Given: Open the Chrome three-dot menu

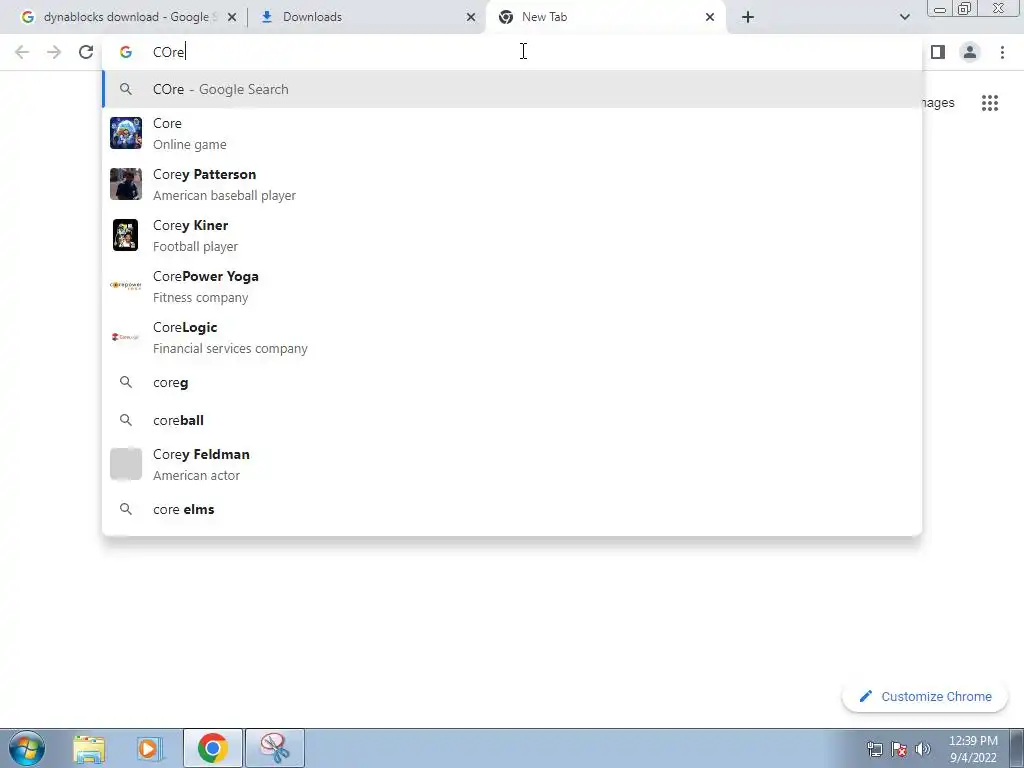Looking at the screenshot, I should click(1002, 52).
